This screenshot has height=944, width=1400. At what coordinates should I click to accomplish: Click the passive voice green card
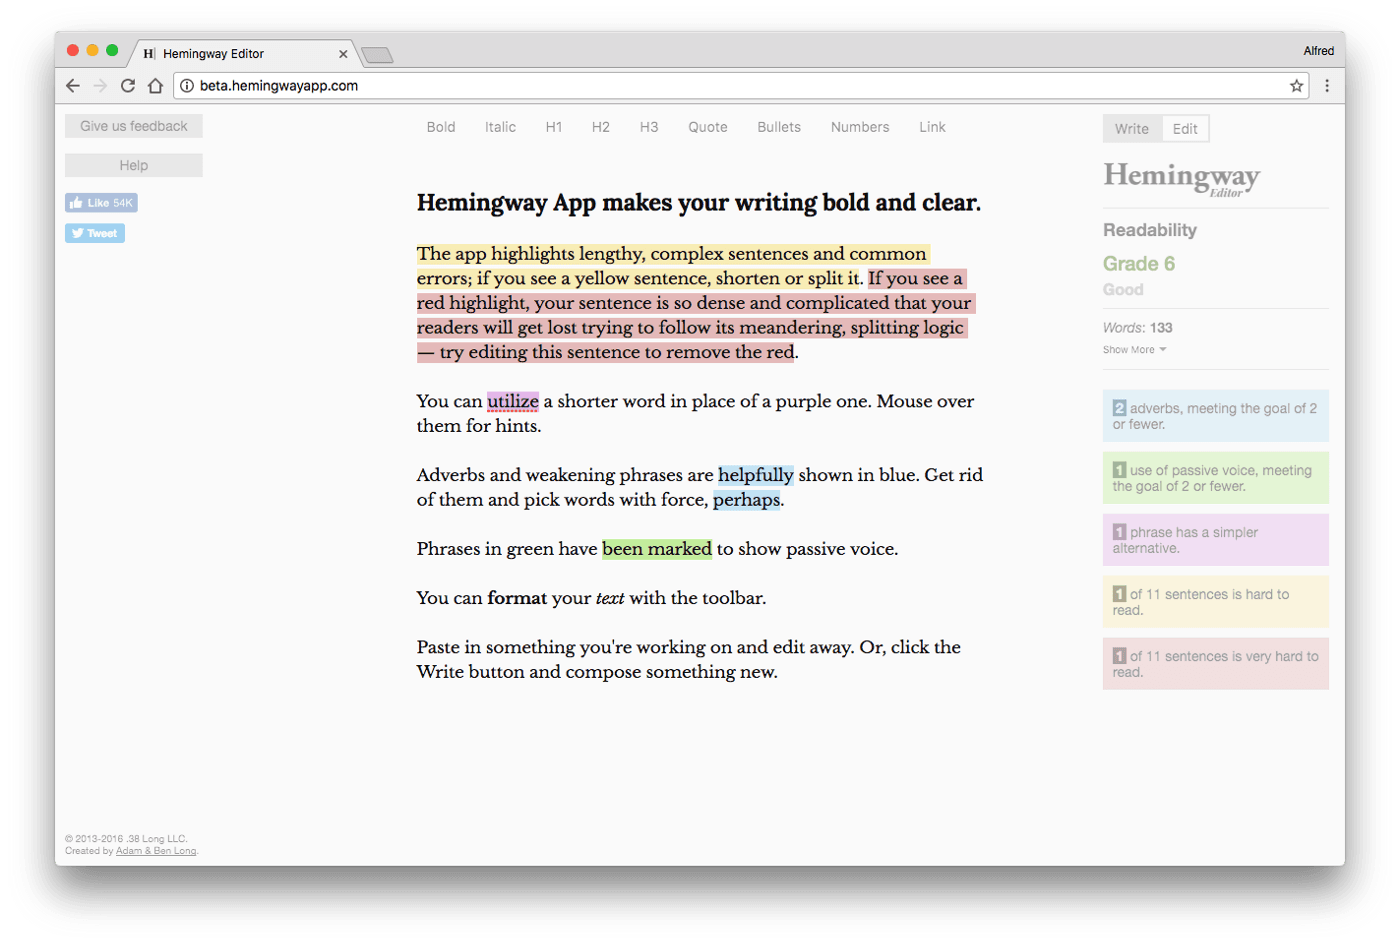coord(1216,478)
